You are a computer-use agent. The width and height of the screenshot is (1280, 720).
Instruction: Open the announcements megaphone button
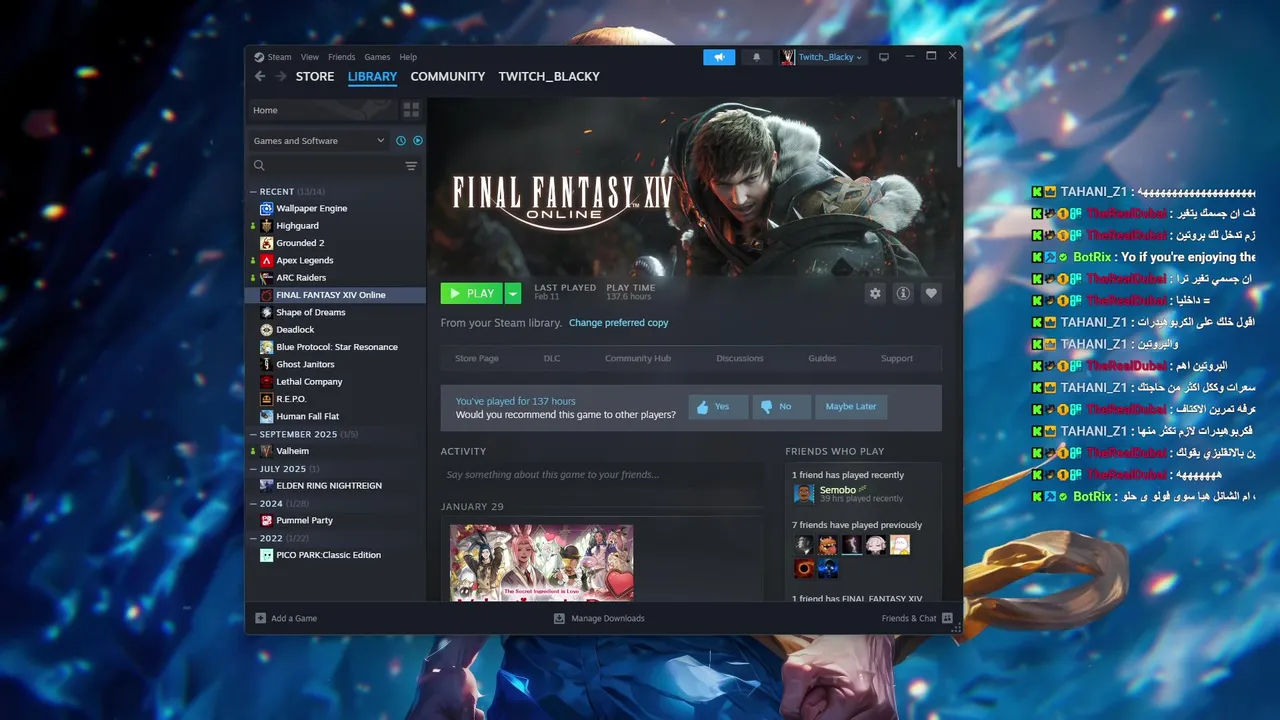pos(719,57)
